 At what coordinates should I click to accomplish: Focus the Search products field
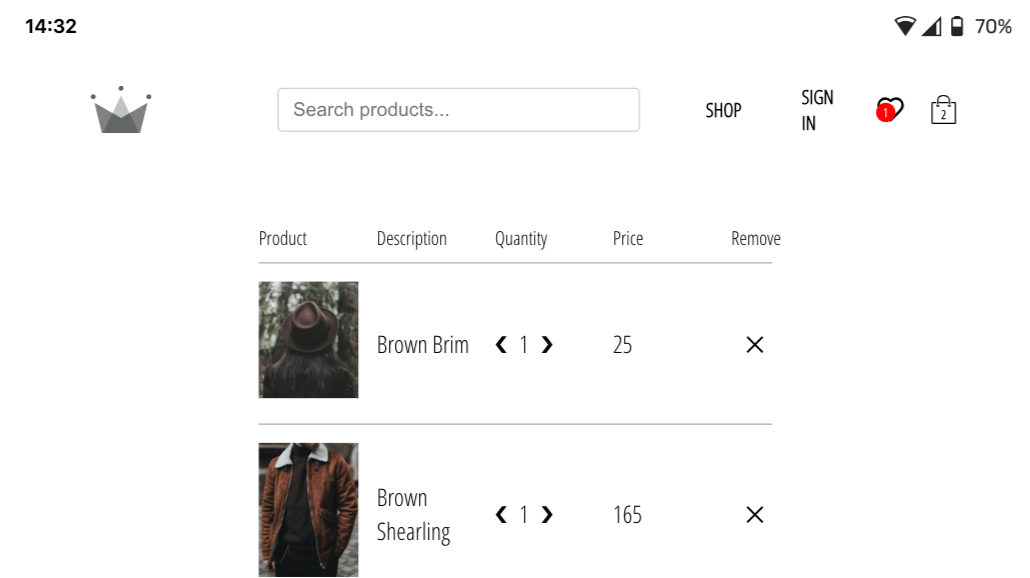coord(459,110)
